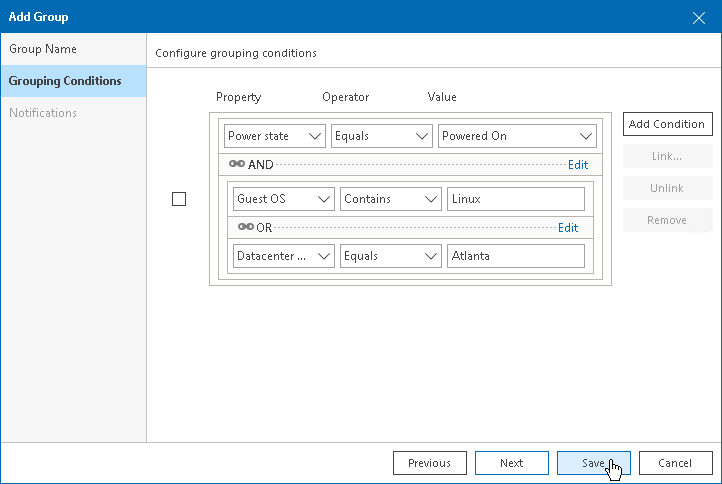Click the Linux value text field

(515, 199)
